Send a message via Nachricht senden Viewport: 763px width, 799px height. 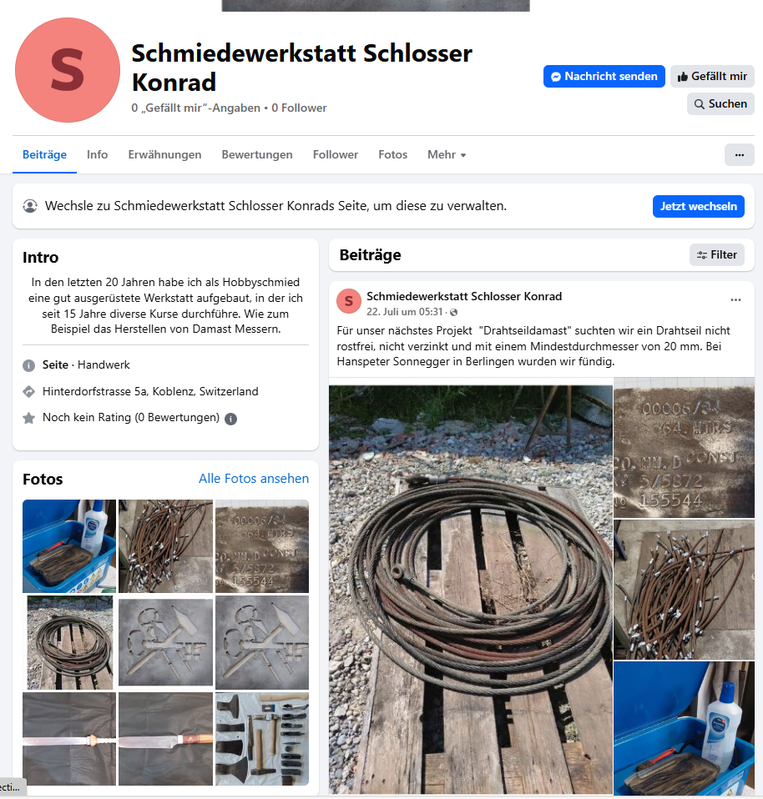pyautogui.click(x=604, y=76)
